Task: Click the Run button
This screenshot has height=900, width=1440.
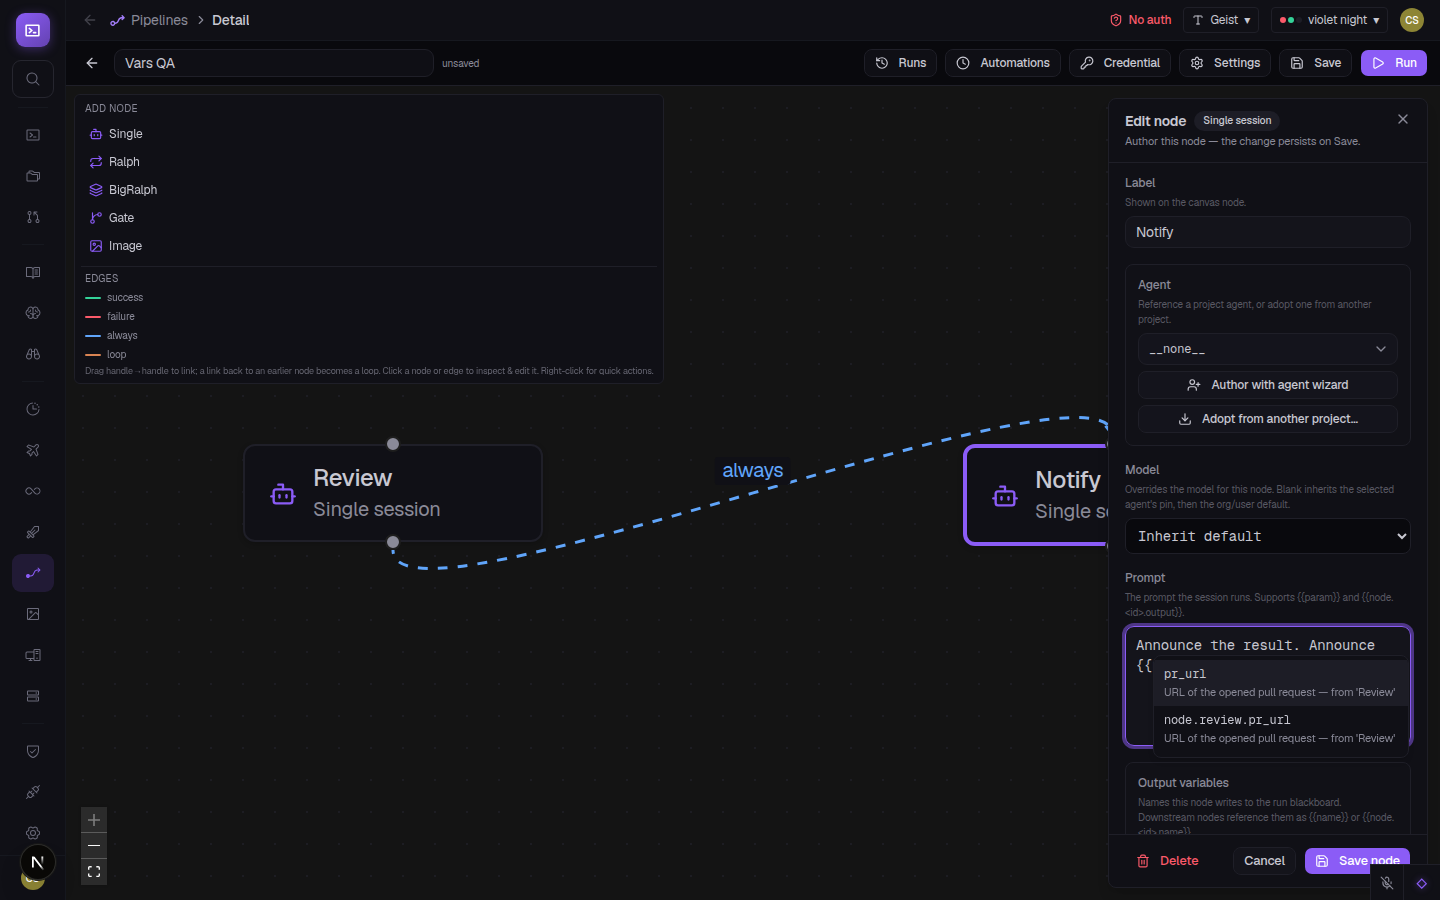Action: click(1393, 63)
